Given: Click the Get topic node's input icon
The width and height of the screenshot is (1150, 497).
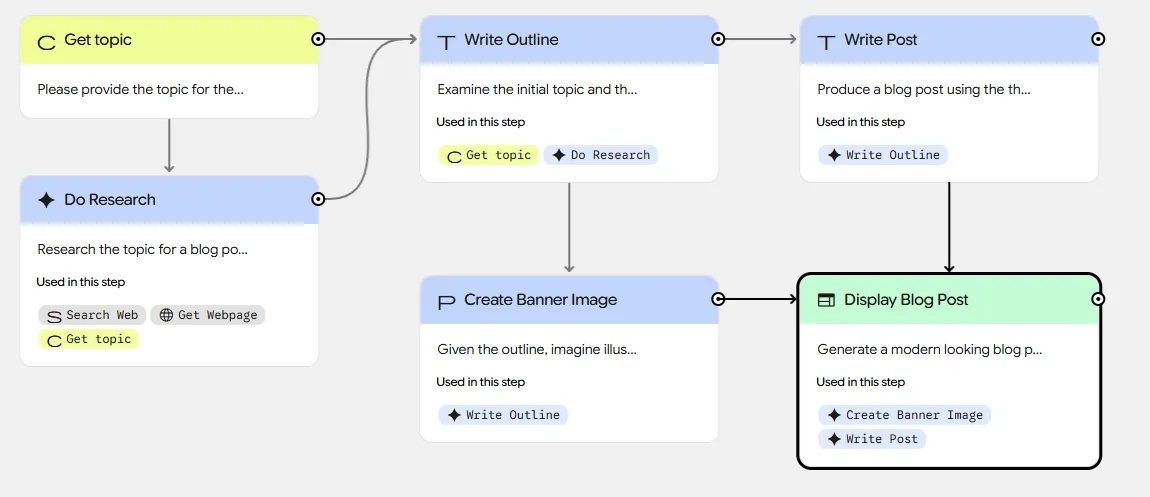Looking at the screenshot, I should coord(46,41).
